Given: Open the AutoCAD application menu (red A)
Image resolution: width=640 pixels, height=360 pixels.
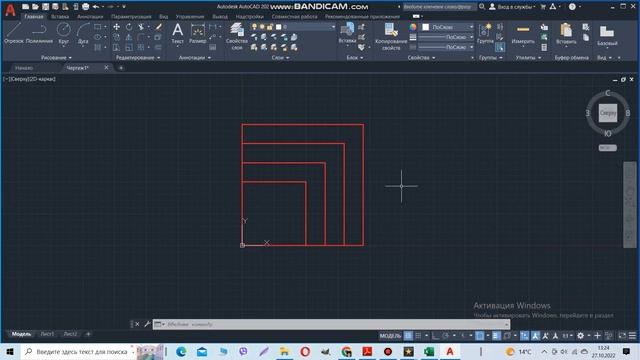Looking at the screenshot, I should point(10,10).
